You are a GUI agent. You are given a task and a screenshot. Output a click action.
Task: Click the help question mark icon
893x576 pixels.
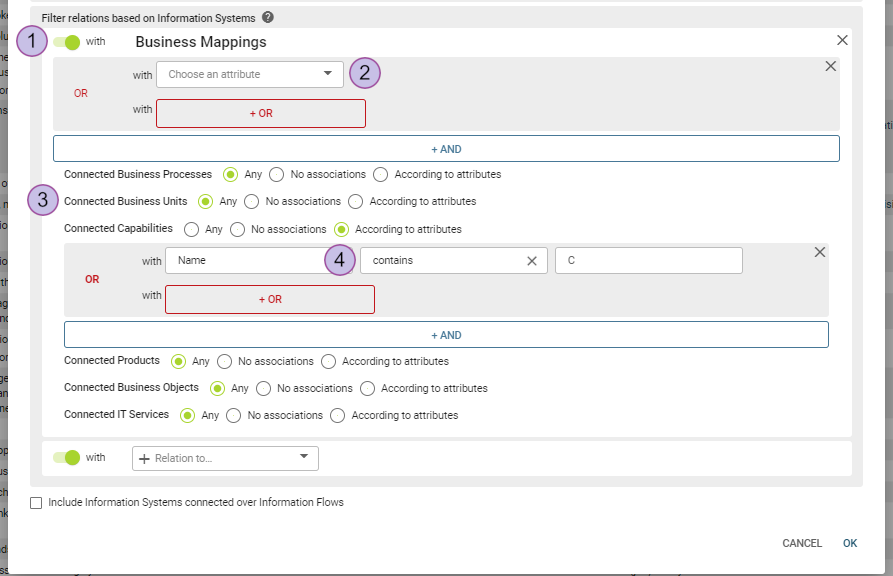(x=267, y=18)
